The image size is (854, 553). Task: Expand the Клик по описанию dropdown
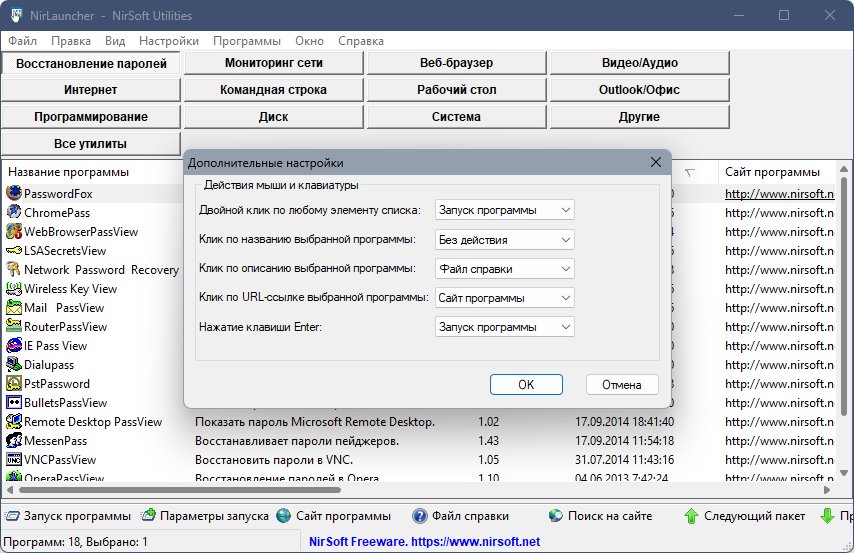pyautogui.click(x=505, y=269)
